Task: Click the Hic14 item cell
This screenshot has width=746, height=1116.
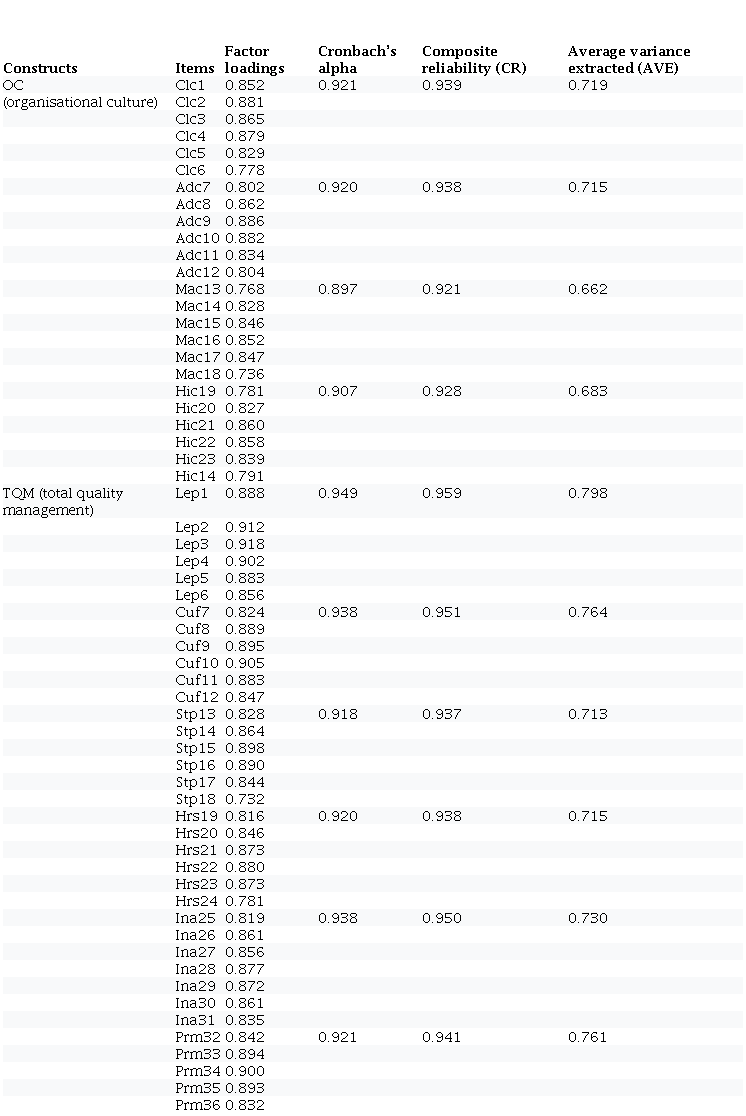Action: [194, 476]
